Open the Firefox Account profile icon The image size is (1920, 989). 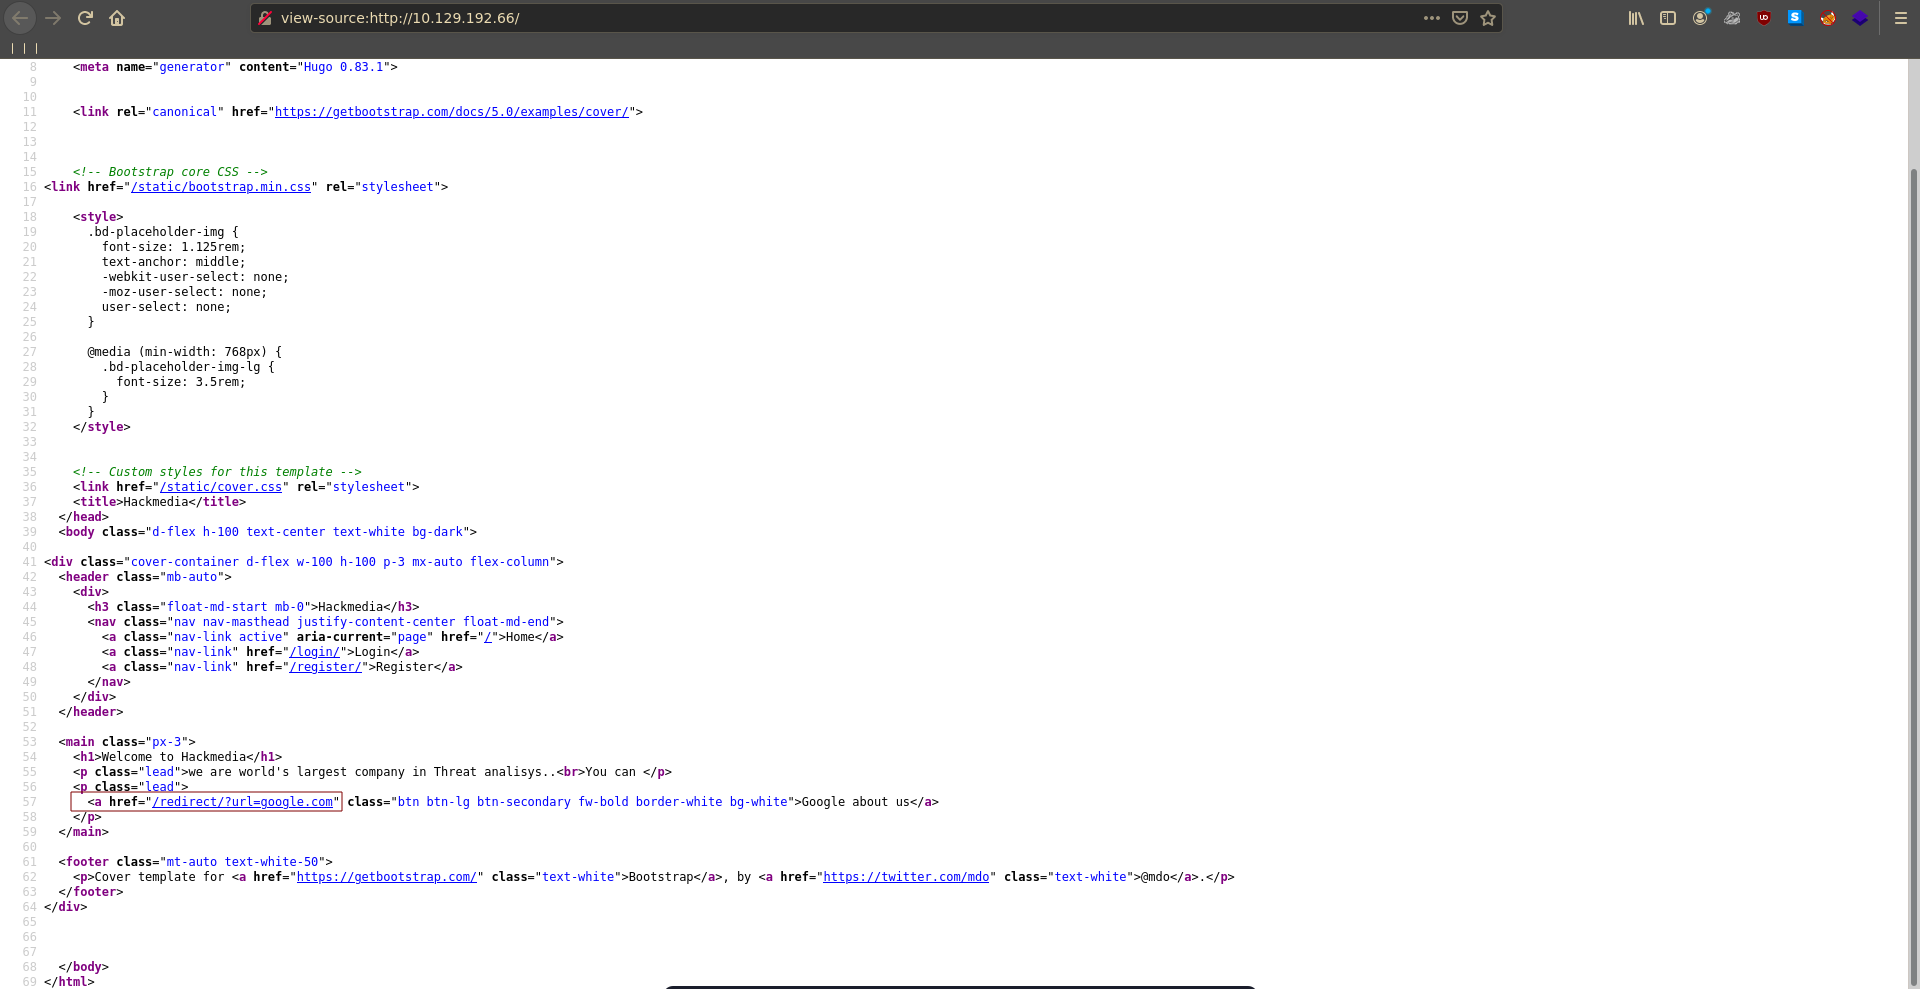pos(1700,18)
